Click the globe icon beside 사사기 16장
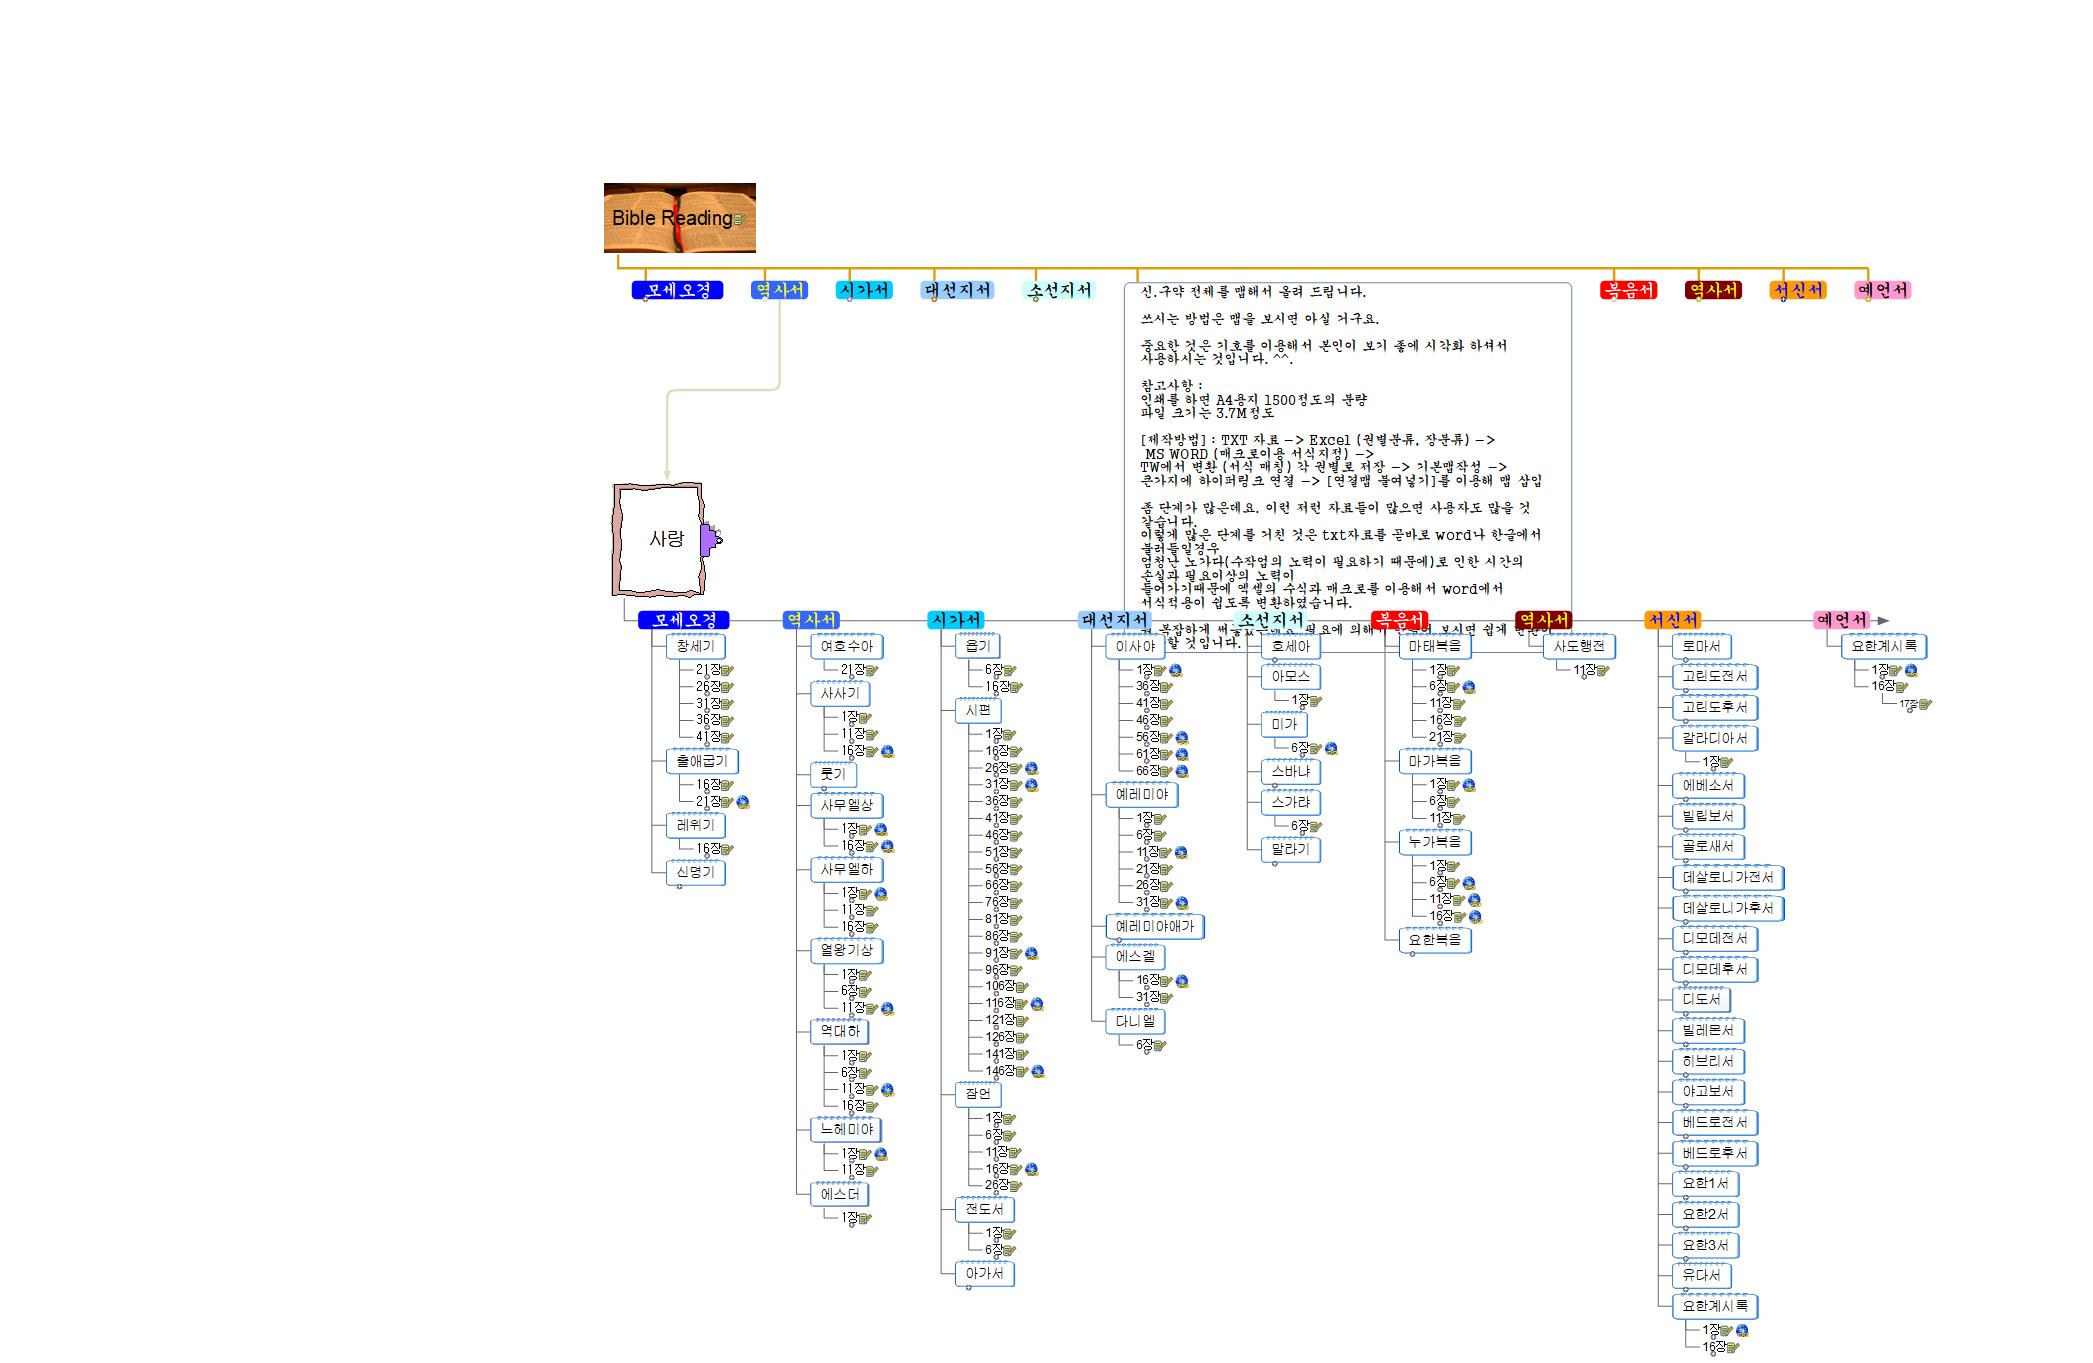The height and width of the screenshot is (1363, 2093). click(887, 751)
